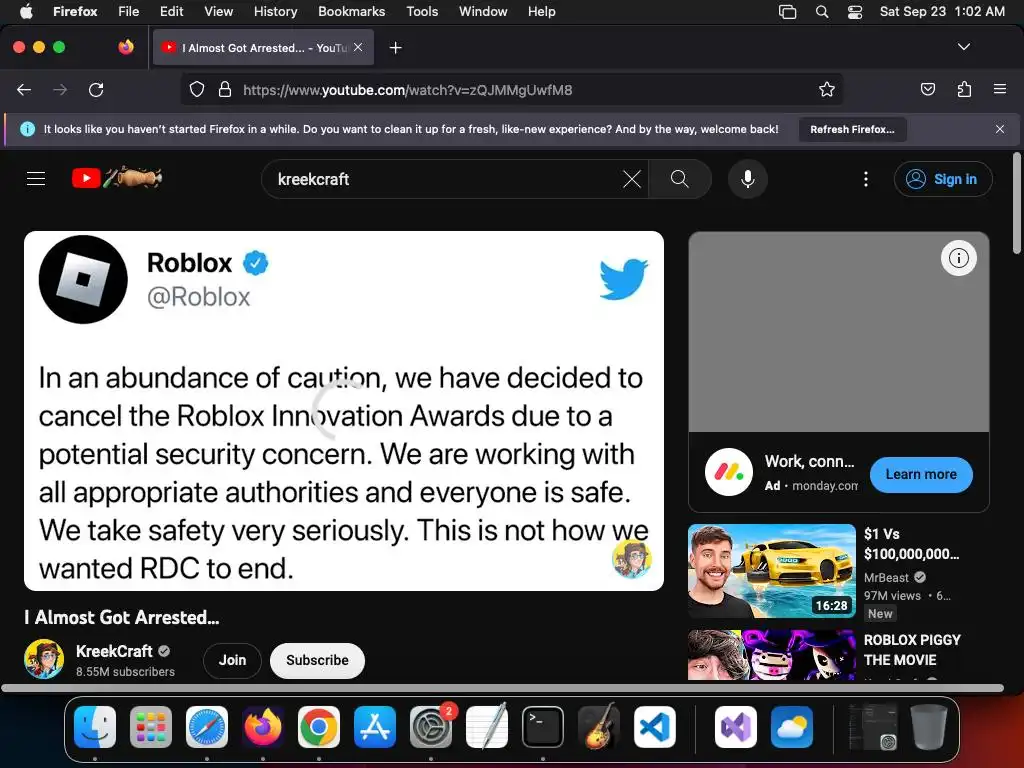
Task: Open the History menu
Action: point(275,12)
